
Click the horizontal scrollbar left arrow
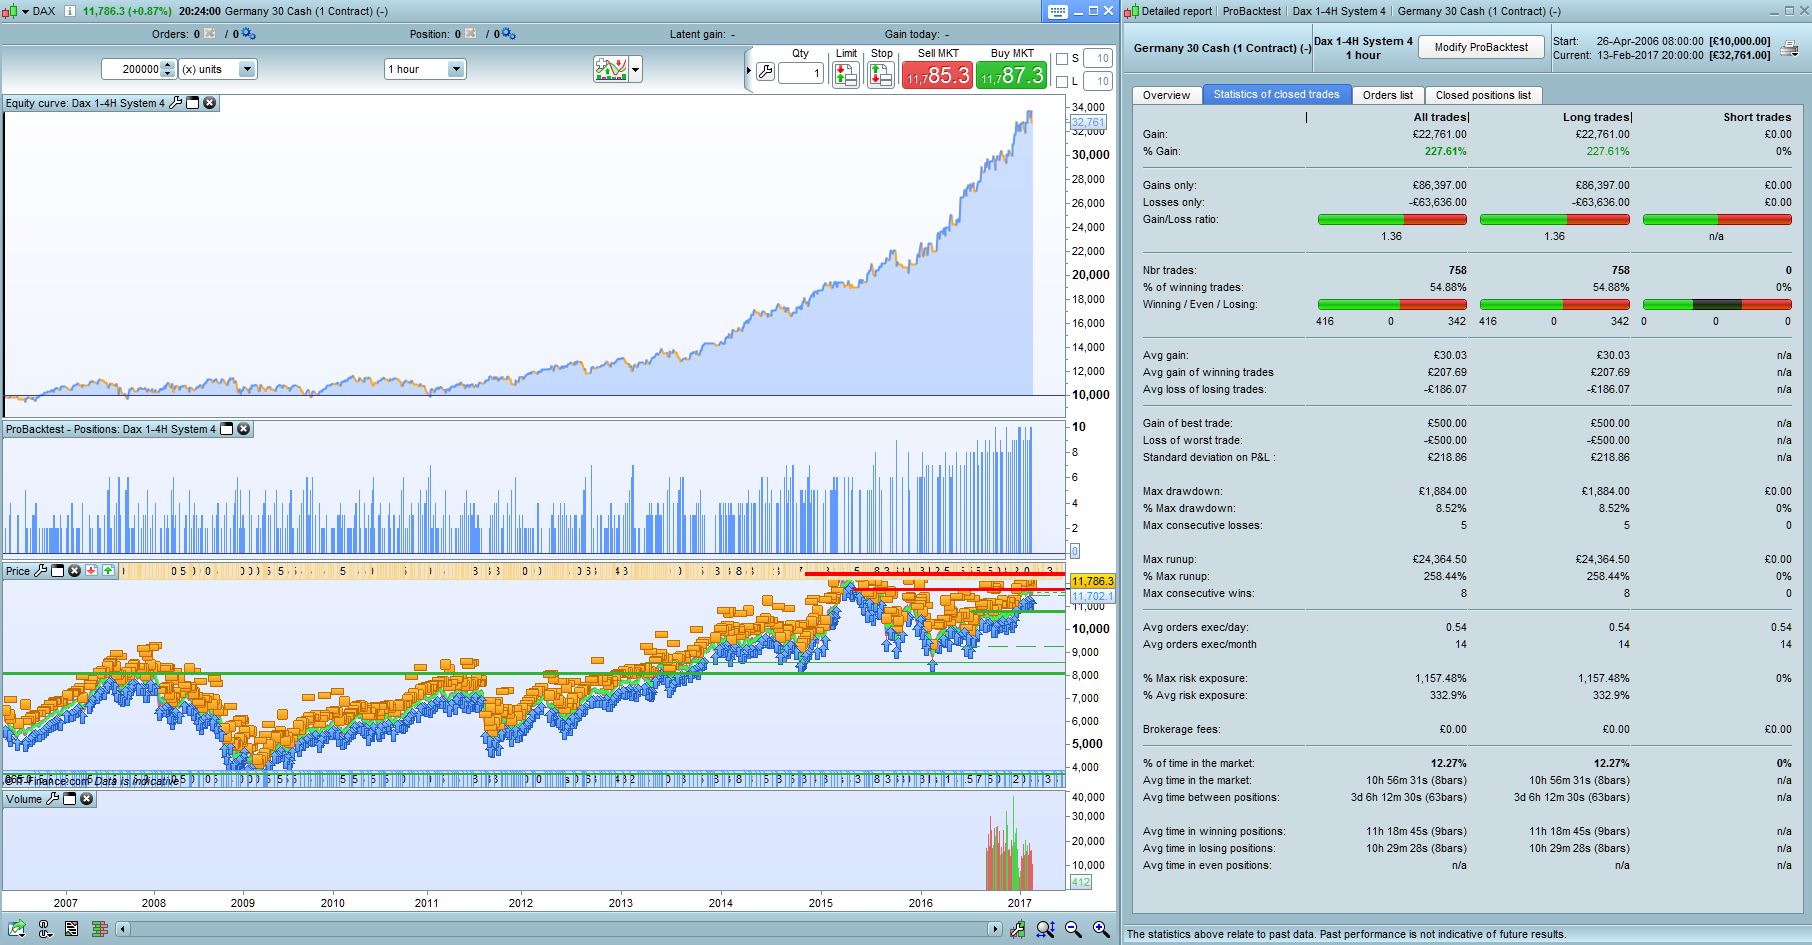coord(123,929)
